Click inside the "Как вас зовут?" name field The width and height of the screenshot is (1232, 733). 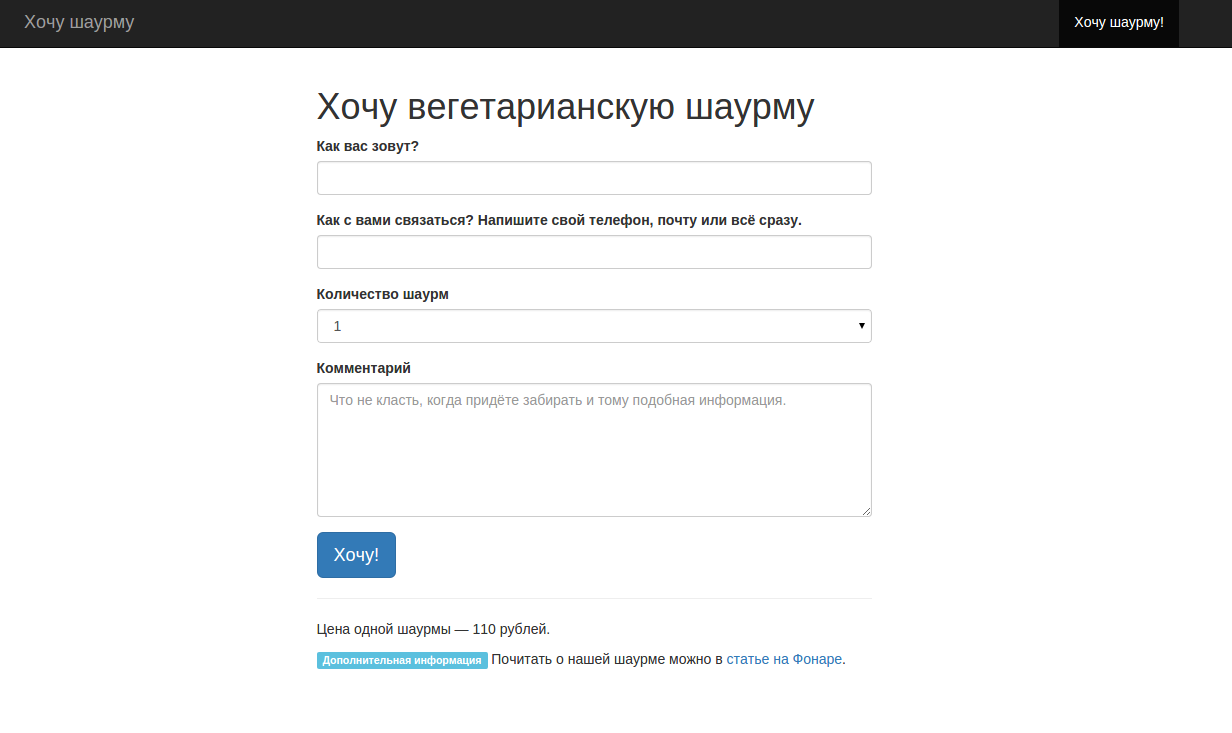tap(594, 177)
